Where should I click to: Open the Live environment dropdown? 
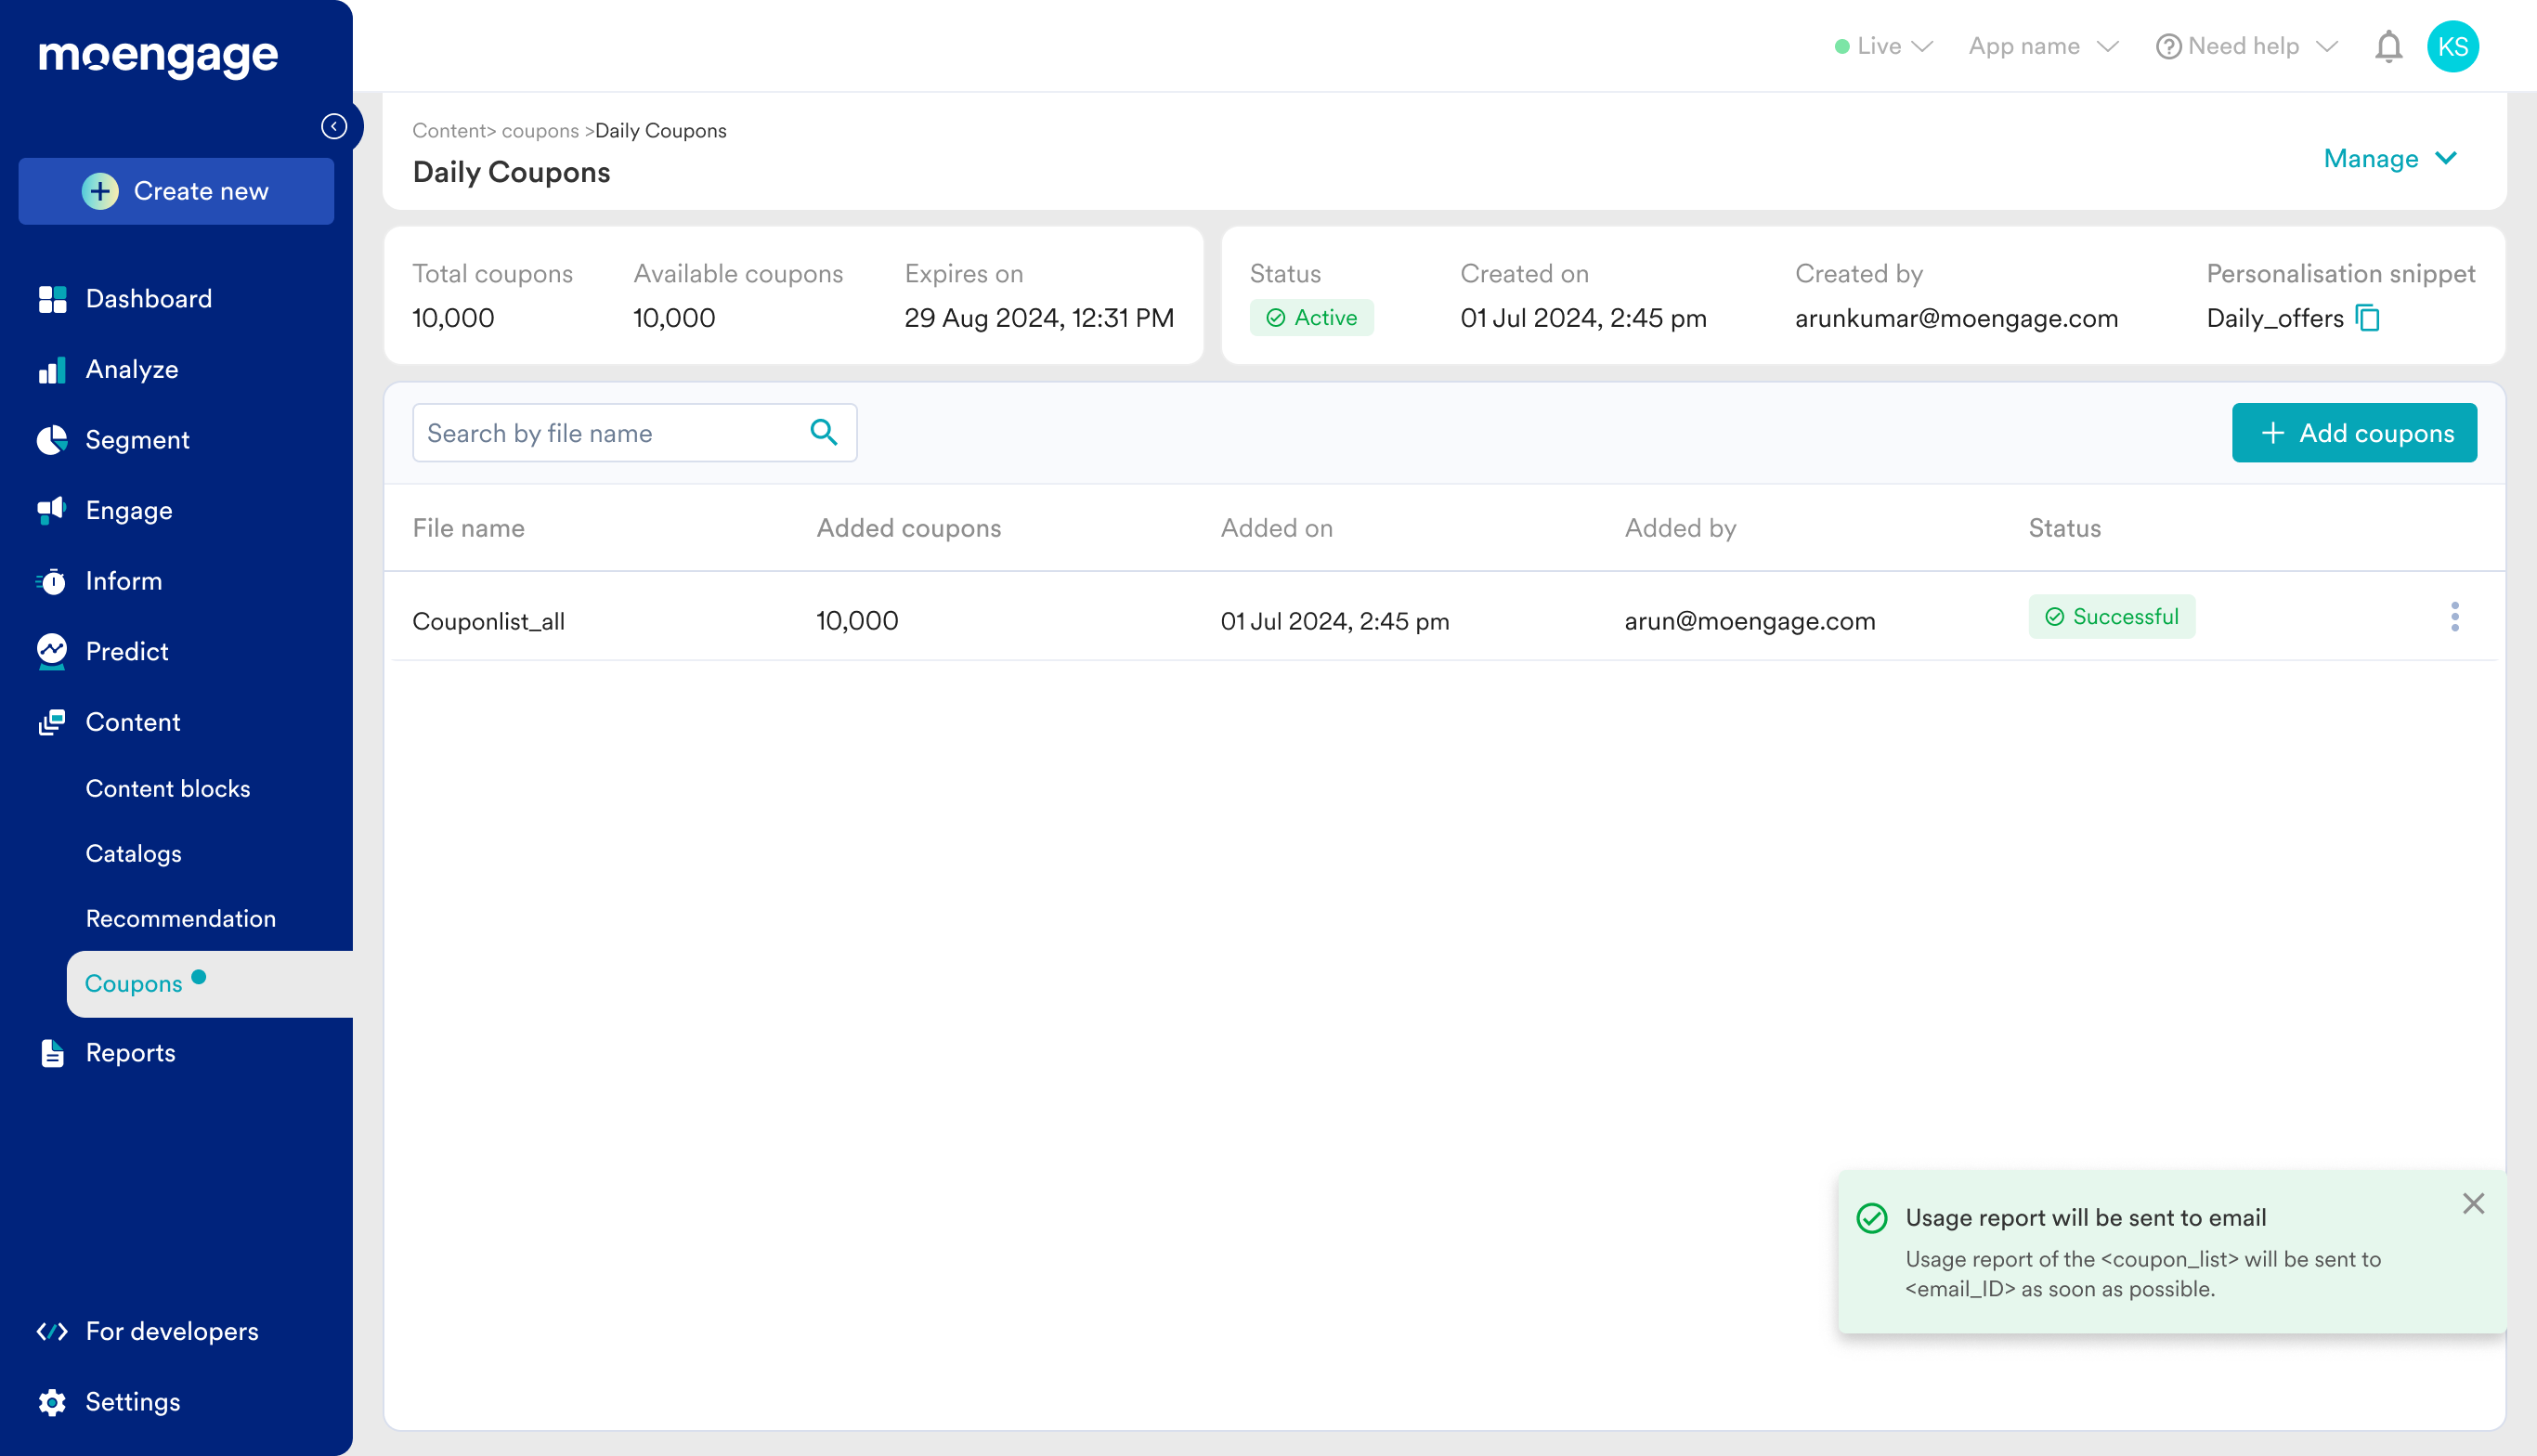(1883, 47)
